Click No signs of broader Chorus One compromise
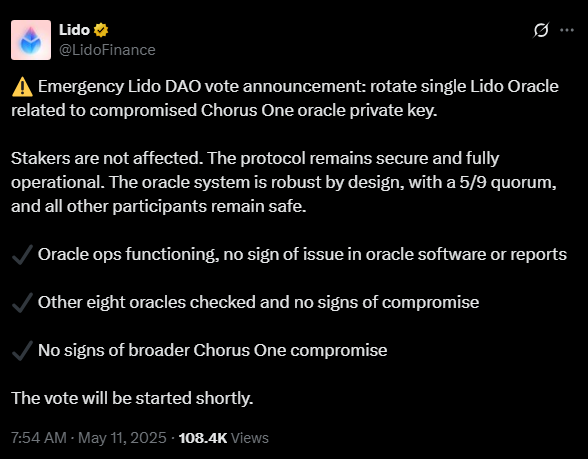Image resolution: width=588 pixels, height=459 pixels. (213, 350)
